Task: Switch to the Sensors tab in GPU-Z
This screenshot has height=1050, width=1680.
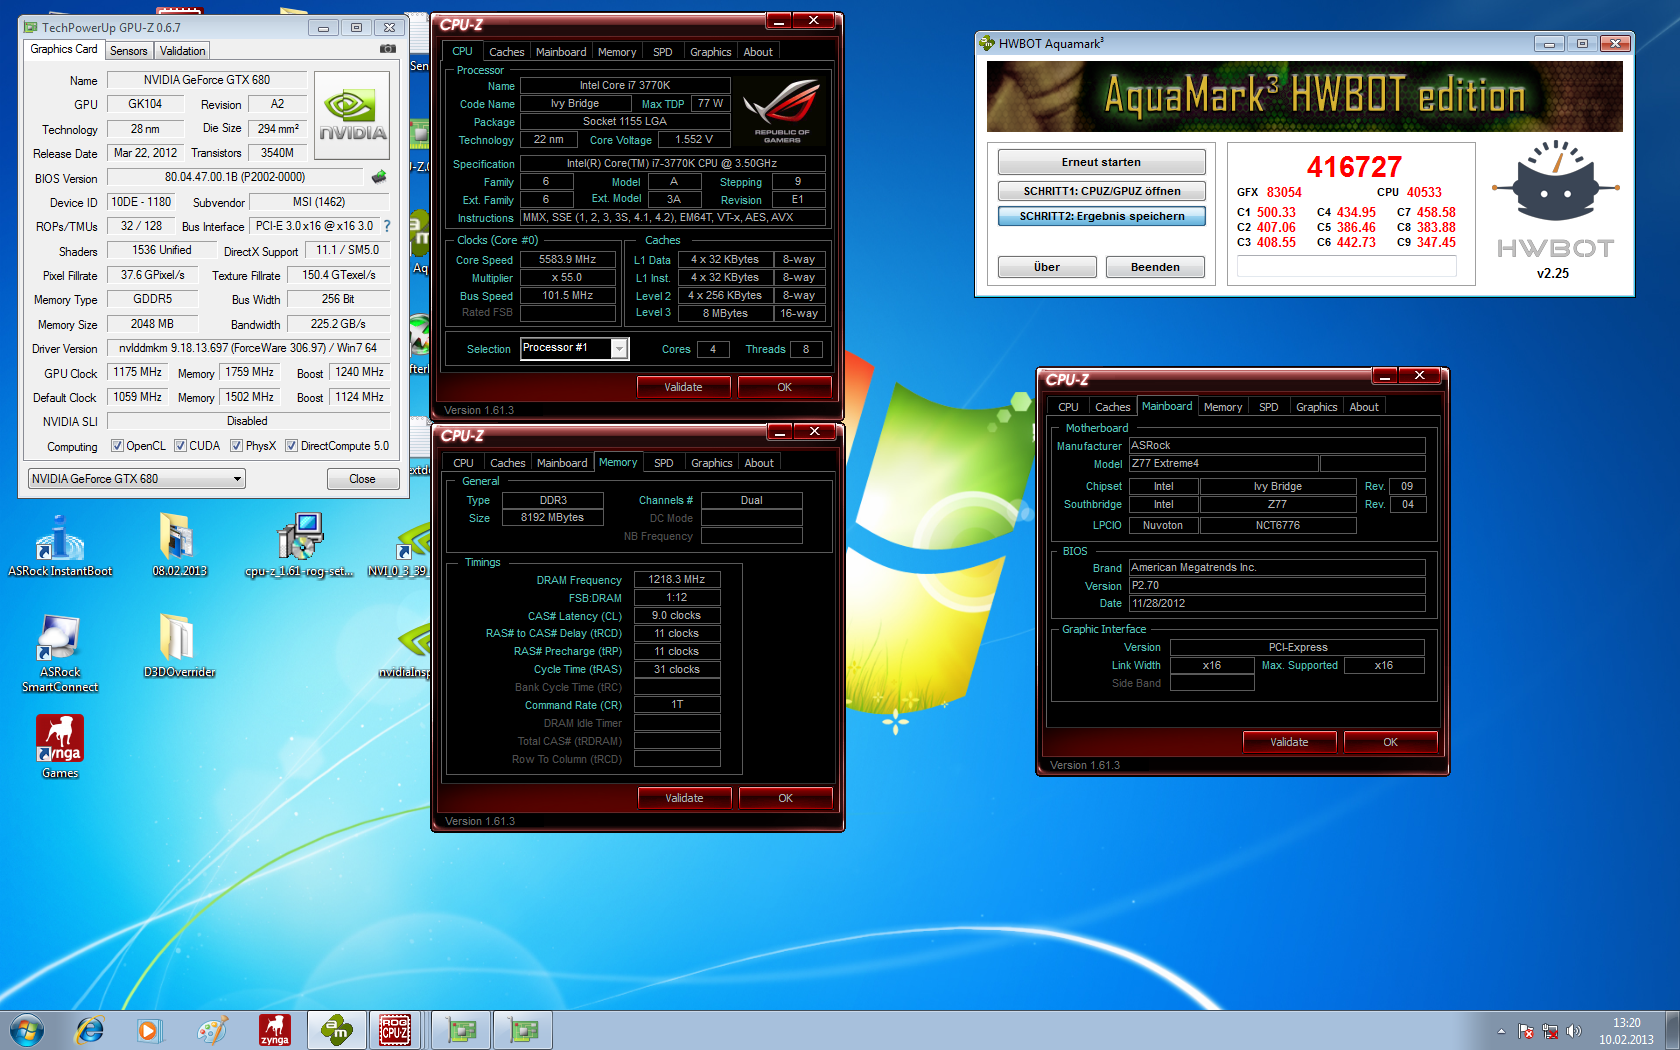Action: (128, 51)
